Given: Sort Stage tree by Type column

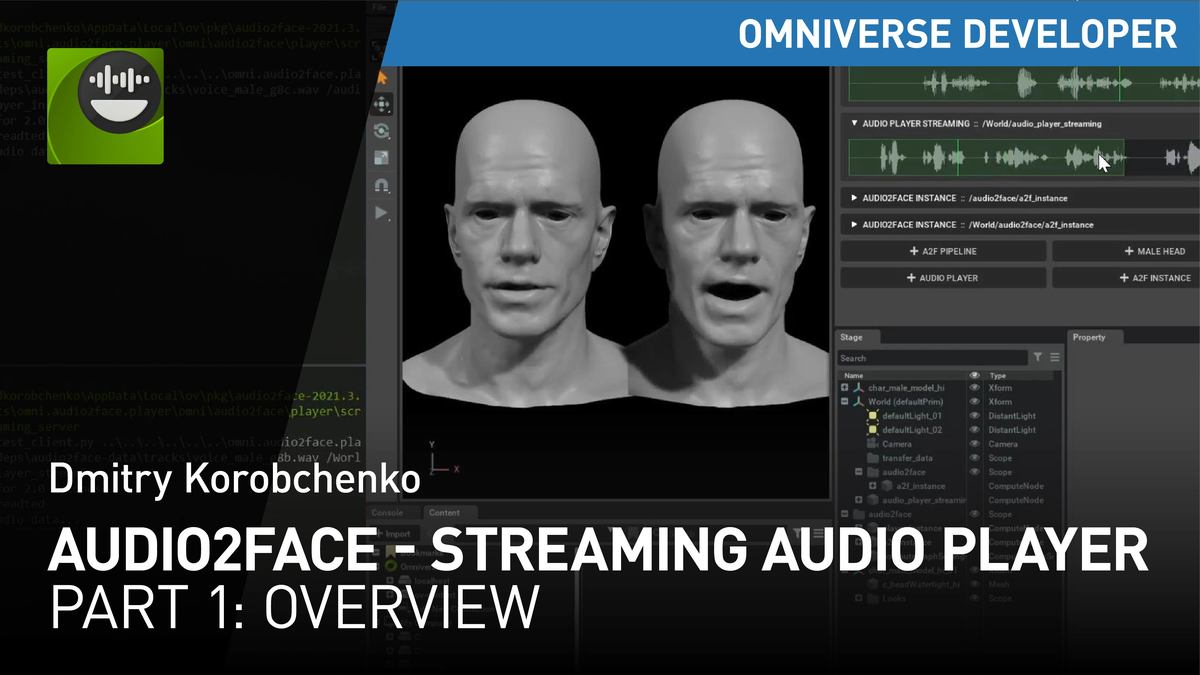Looking at the screenshot, I should [998, 375].
